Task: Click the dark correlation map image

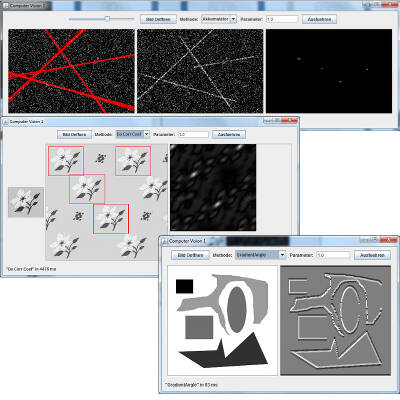Action: 213,187
